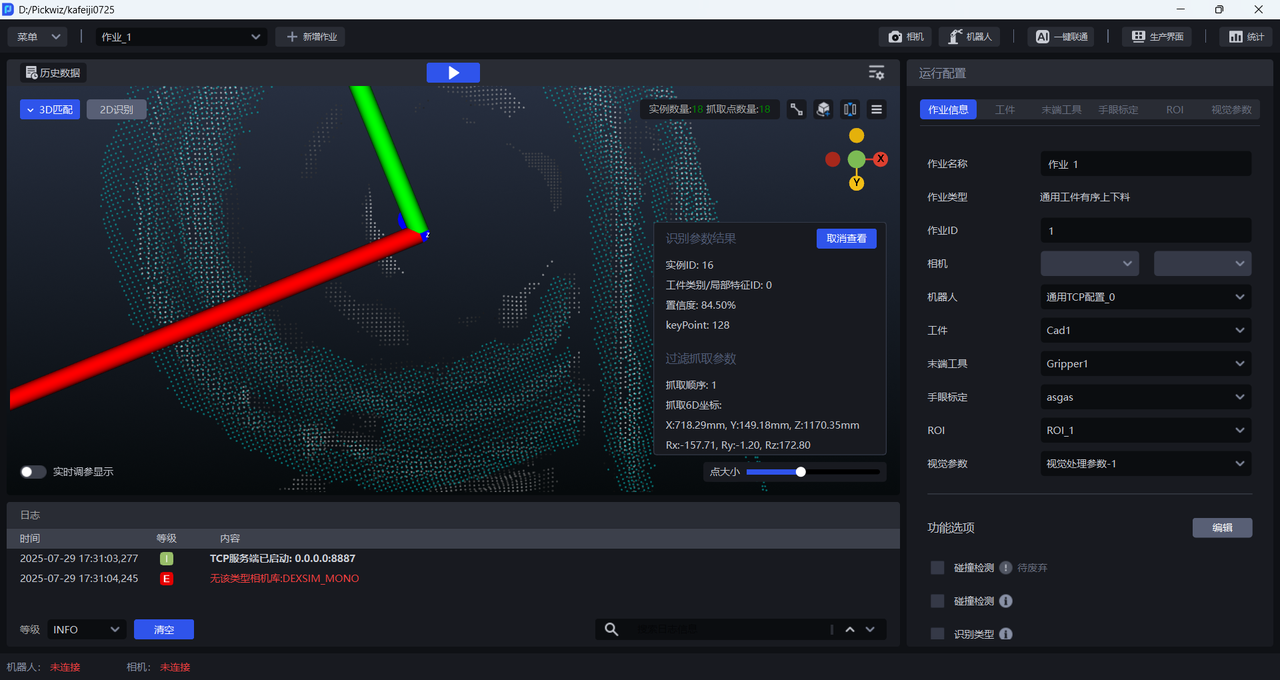Open the hamburger menu in 3D view
1280x680 pixels.
click(x=877, y=110)
